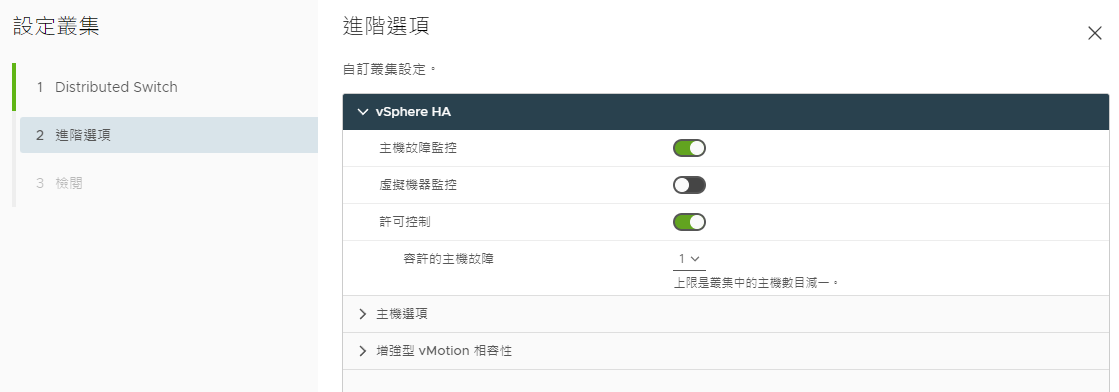Click the 許可控制 label text
Image resolution: width=1119 pixels, height=392 pixels.
coord(405,222)
